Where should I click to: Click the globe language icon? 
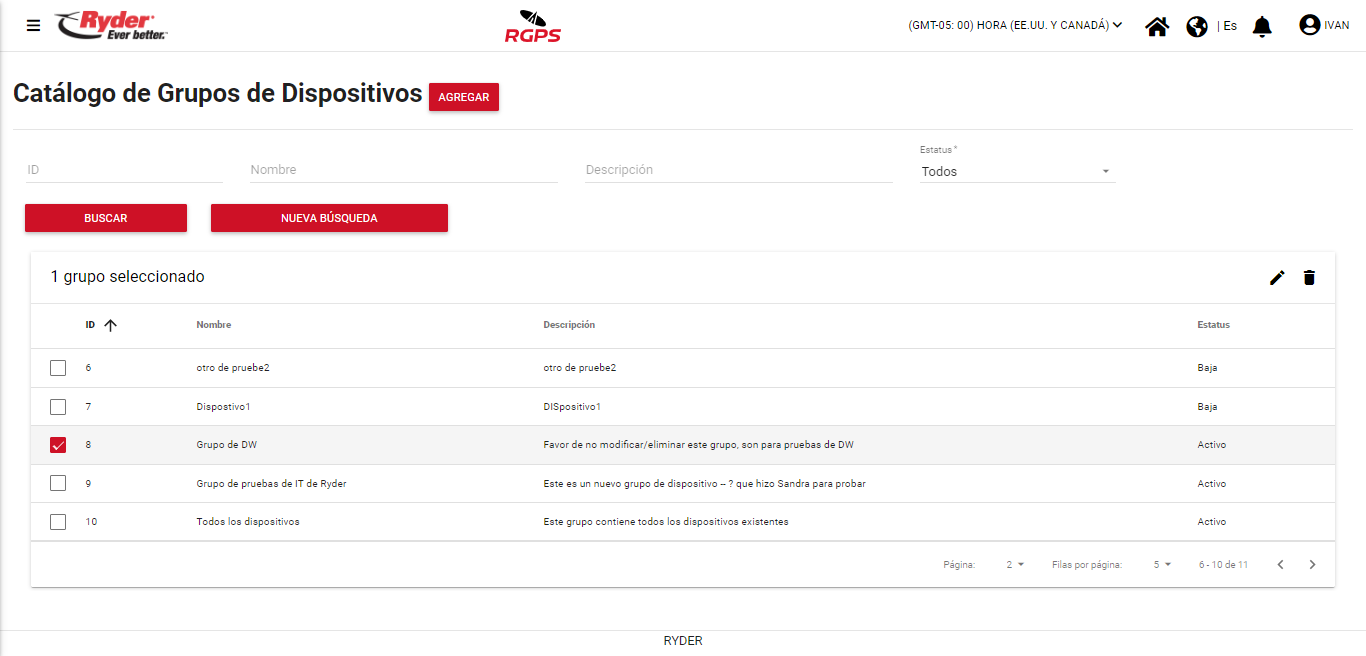point(1197,26)
